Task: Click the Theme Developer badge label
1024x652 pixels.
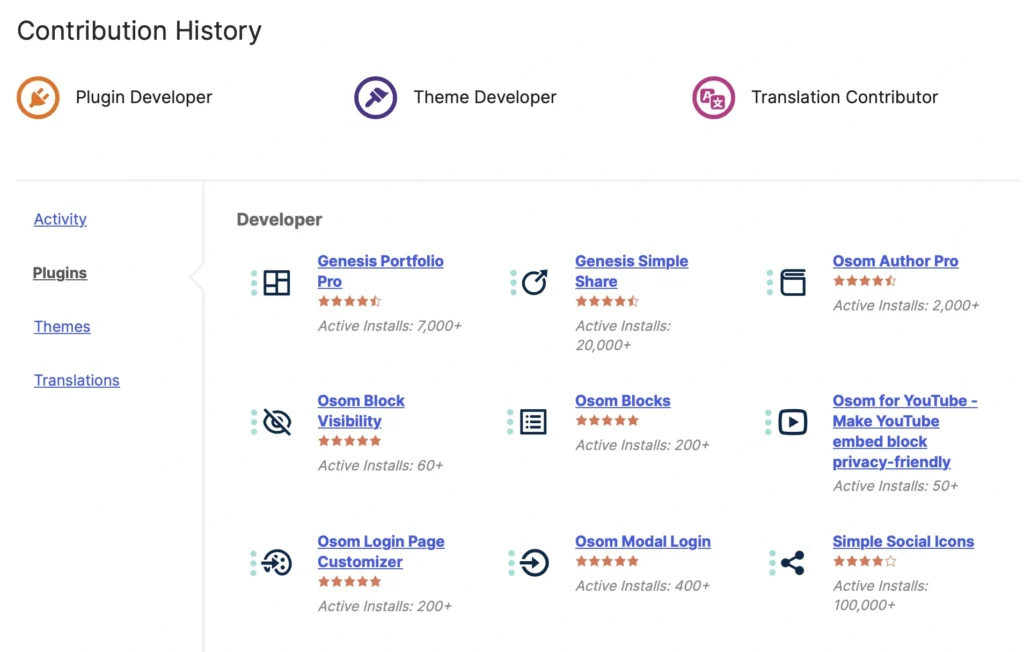Action: [x=485, y=97]
